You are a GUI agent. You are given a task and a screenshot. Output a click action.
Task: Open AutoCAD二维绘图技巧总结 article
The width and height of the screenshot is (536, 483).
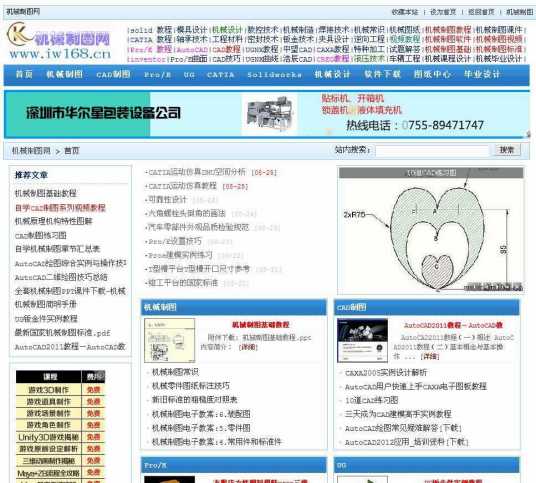pos(61,277)
